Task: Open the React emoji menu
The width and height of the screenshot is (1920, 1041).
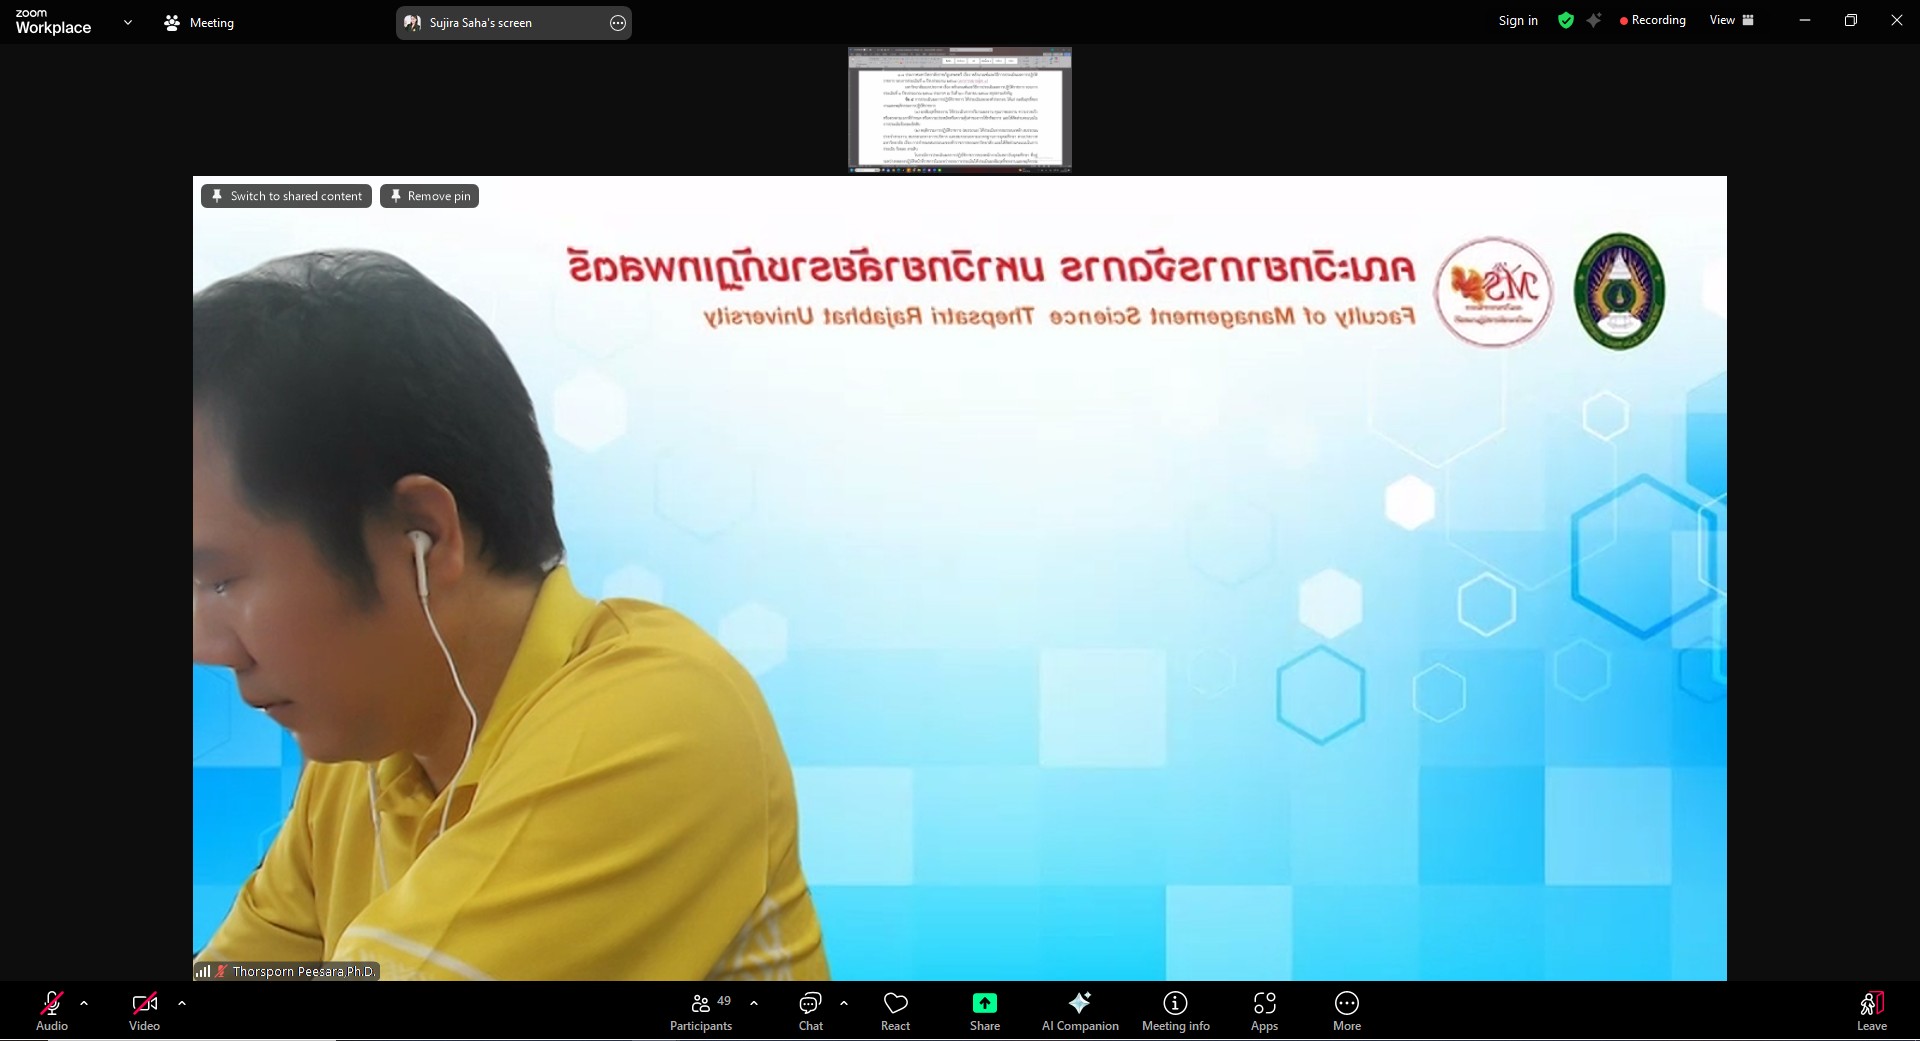Action: (895, 1010)
